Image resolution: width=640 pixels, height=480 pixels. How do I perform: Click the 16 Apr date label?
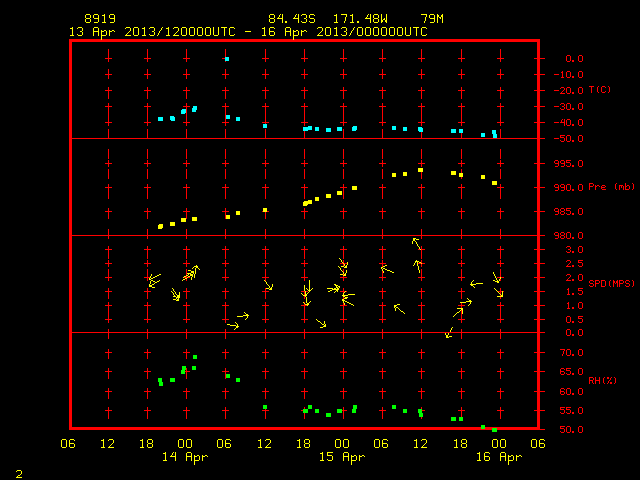[499, 457]
